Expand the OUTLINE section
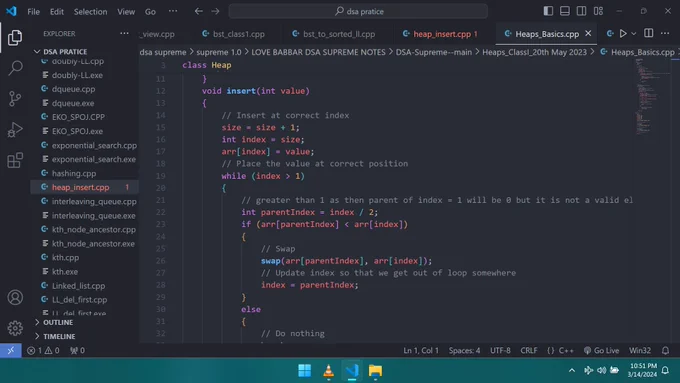680x383 pixels. [x=85, y=322]
